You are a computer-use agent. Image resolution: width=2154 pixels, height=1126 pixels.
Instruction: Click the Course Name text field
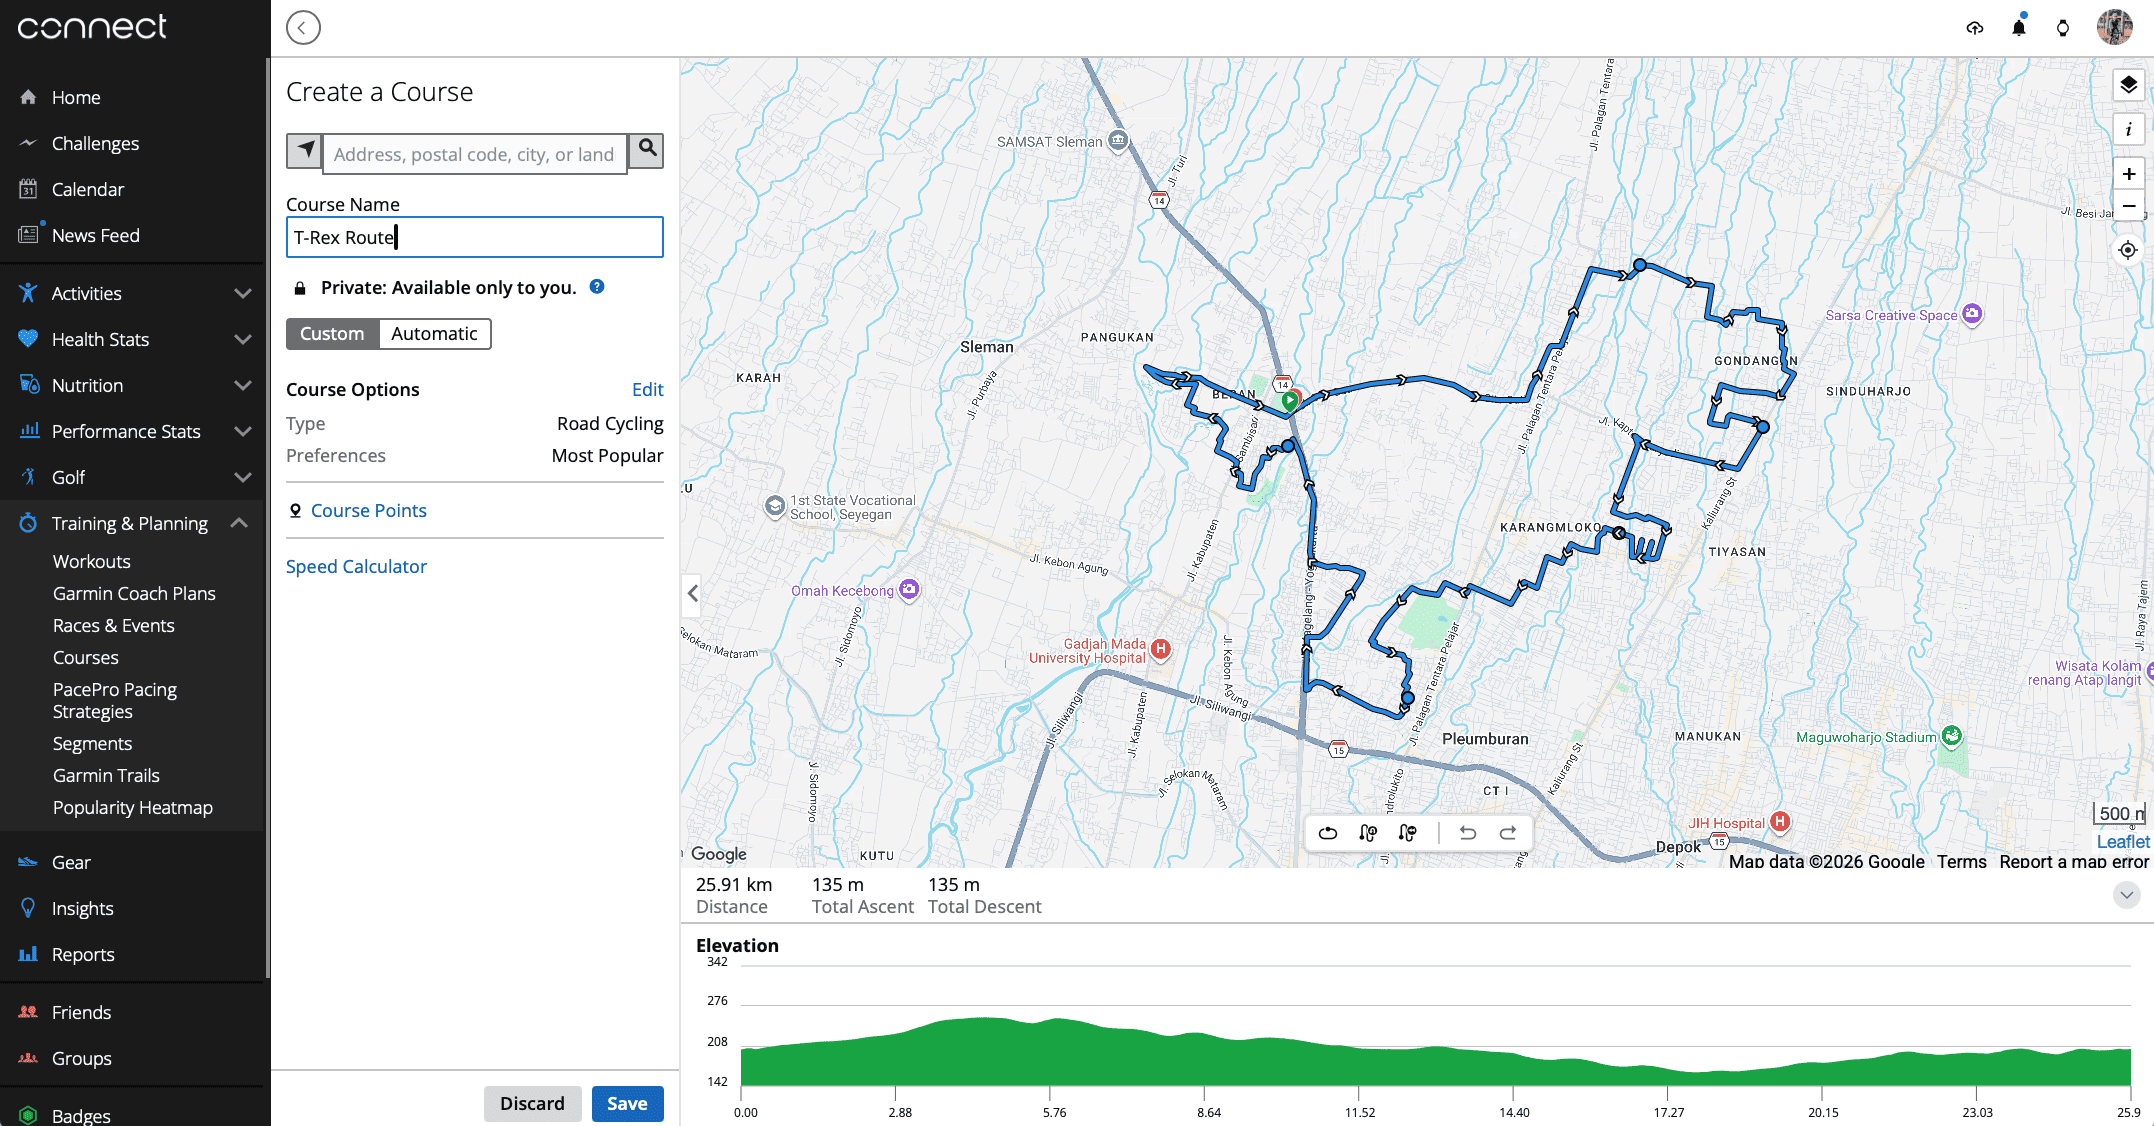pos(475,237)
